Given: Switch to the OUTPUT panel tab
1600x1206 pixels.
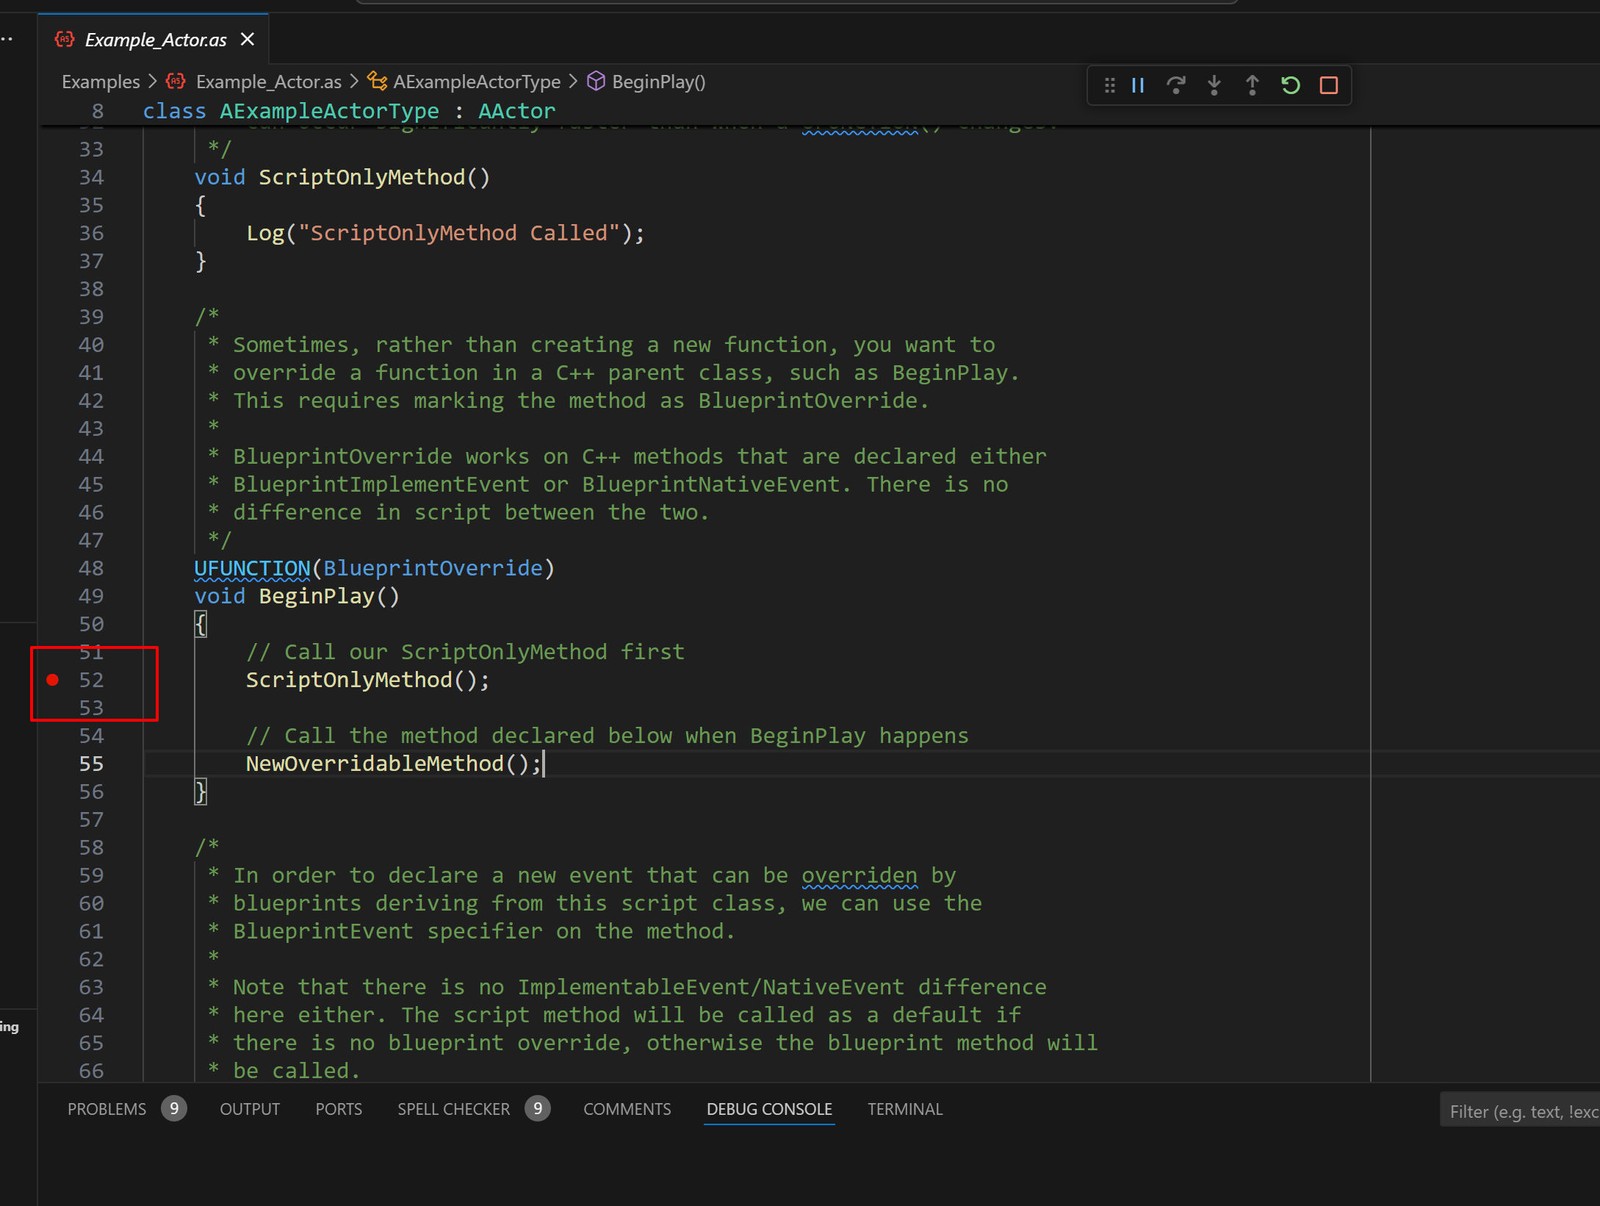Looking at the screenshot, I should point(250,1109).
